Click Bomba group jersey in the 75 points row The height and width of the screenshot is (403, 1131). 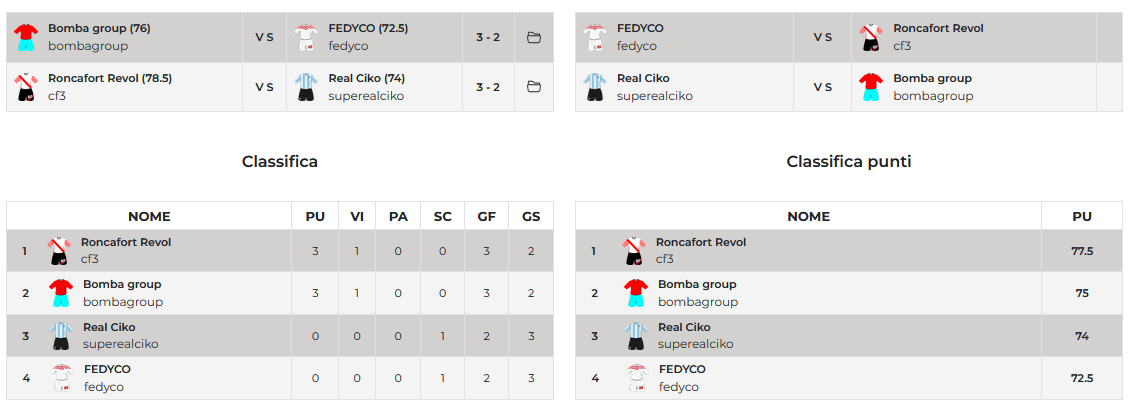tap(635, 293)
